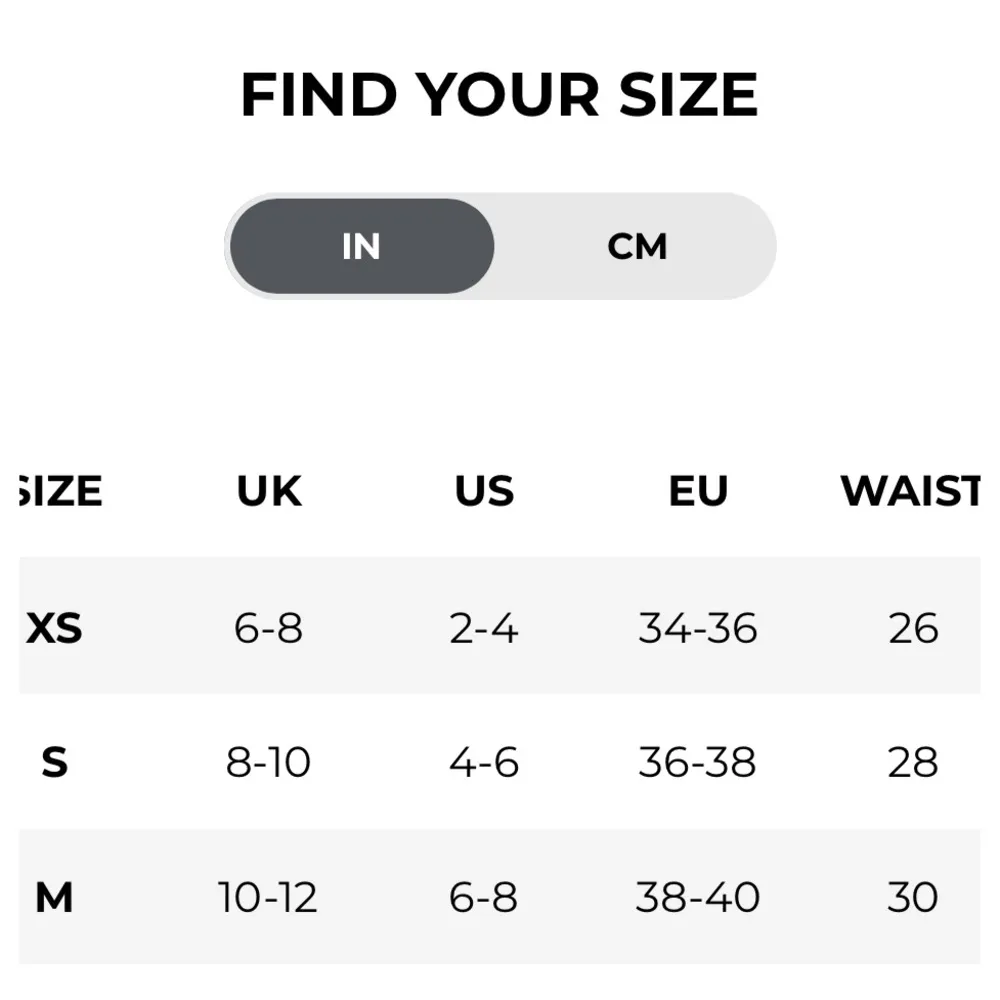
Task: Click the waist value 28
Action: click(x=913, y=763)
